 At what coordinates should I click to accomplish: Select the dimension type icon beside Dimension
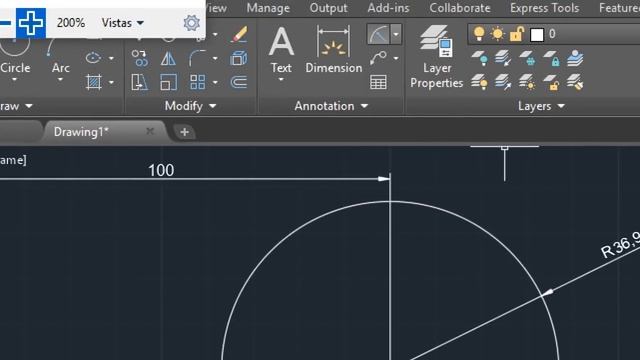click(378, 34)
